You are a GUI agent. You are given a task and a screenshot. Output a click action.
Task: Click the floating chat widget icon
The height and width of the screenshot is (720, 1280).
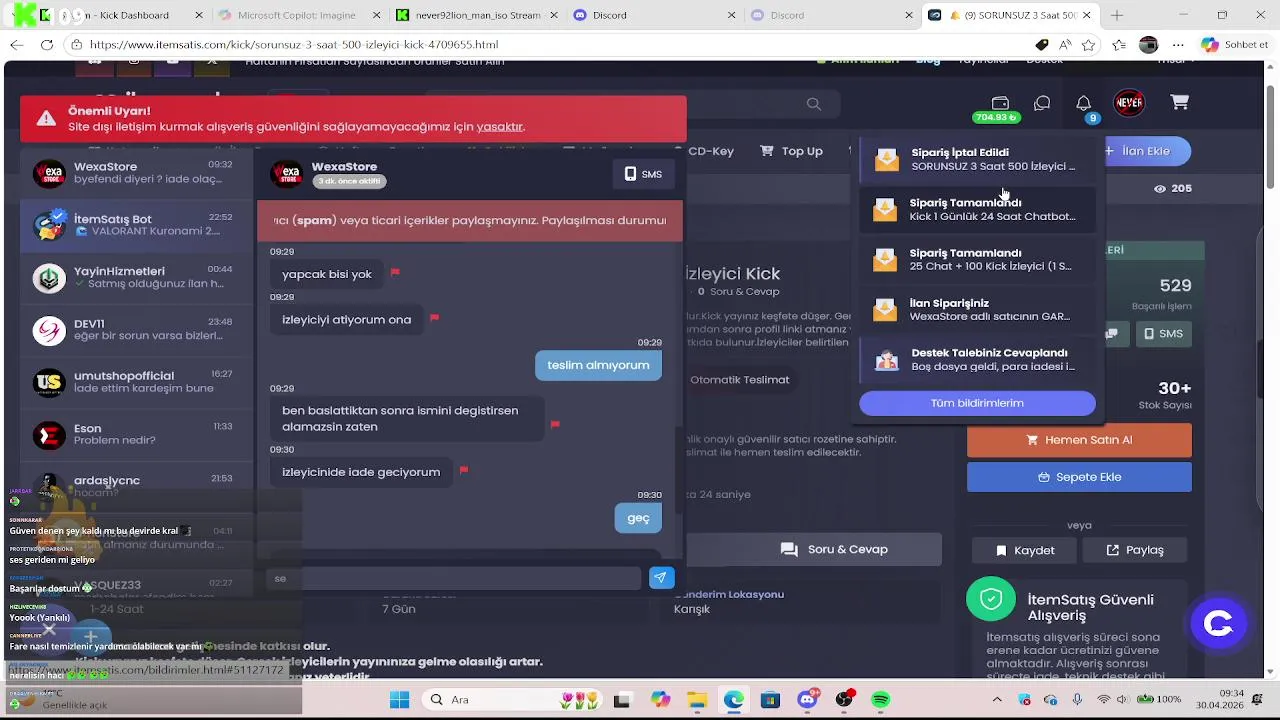click(1218, 624)
